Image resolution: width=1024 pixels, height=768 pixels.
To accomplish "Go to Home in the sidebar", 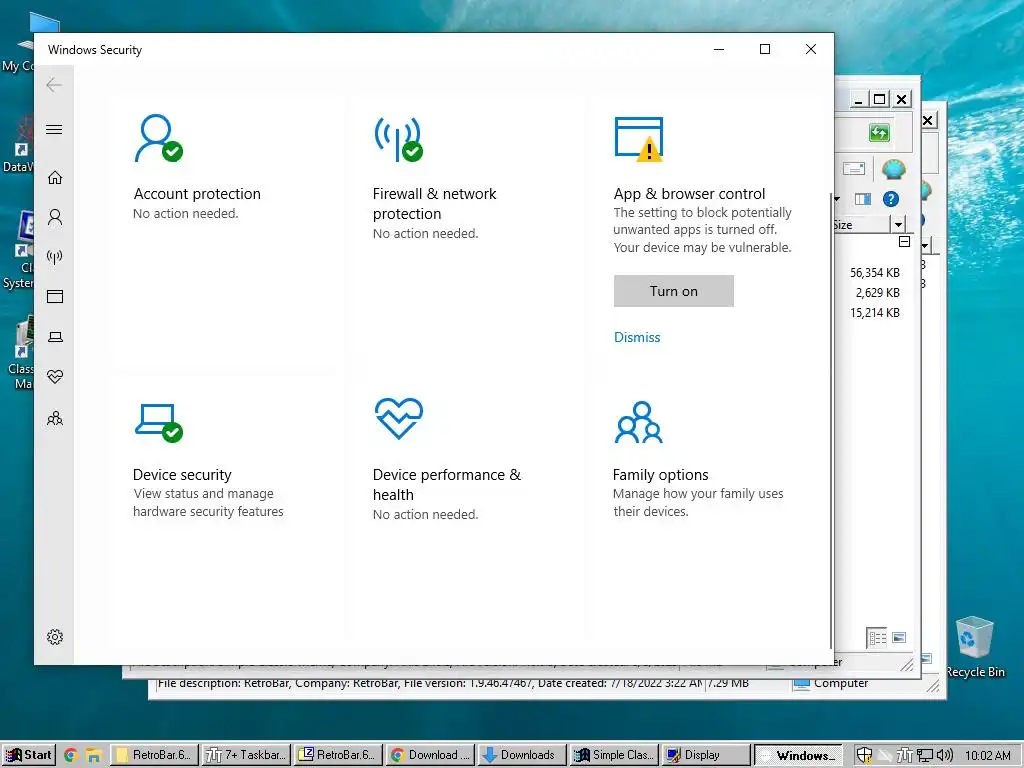I will click(55, 177).
